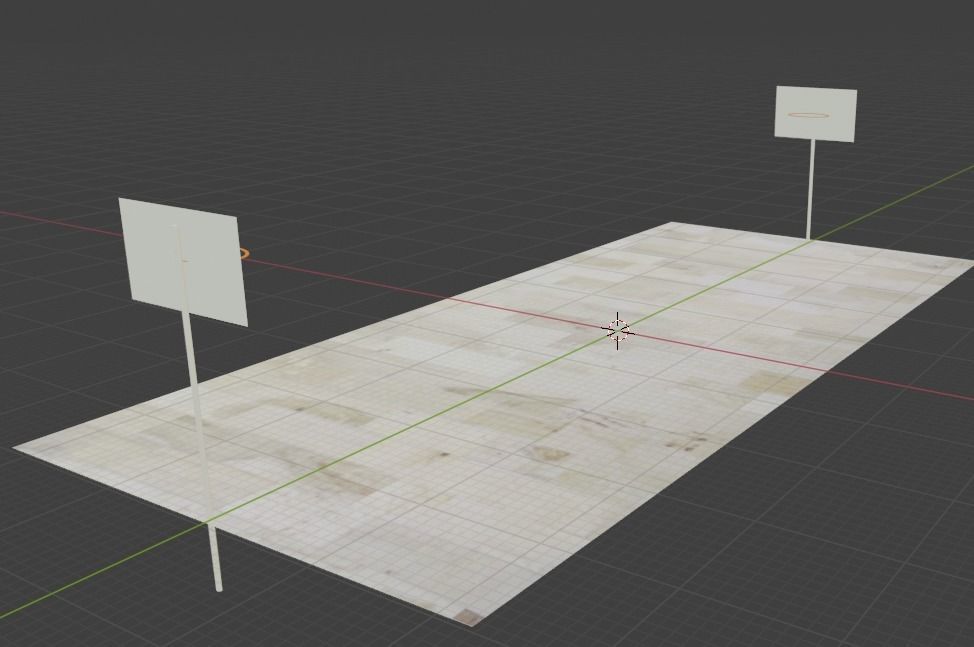This screenshot has height=647, width=974.
Task: Select the pole under the far backboard
Action: click(x=810, y=189)
